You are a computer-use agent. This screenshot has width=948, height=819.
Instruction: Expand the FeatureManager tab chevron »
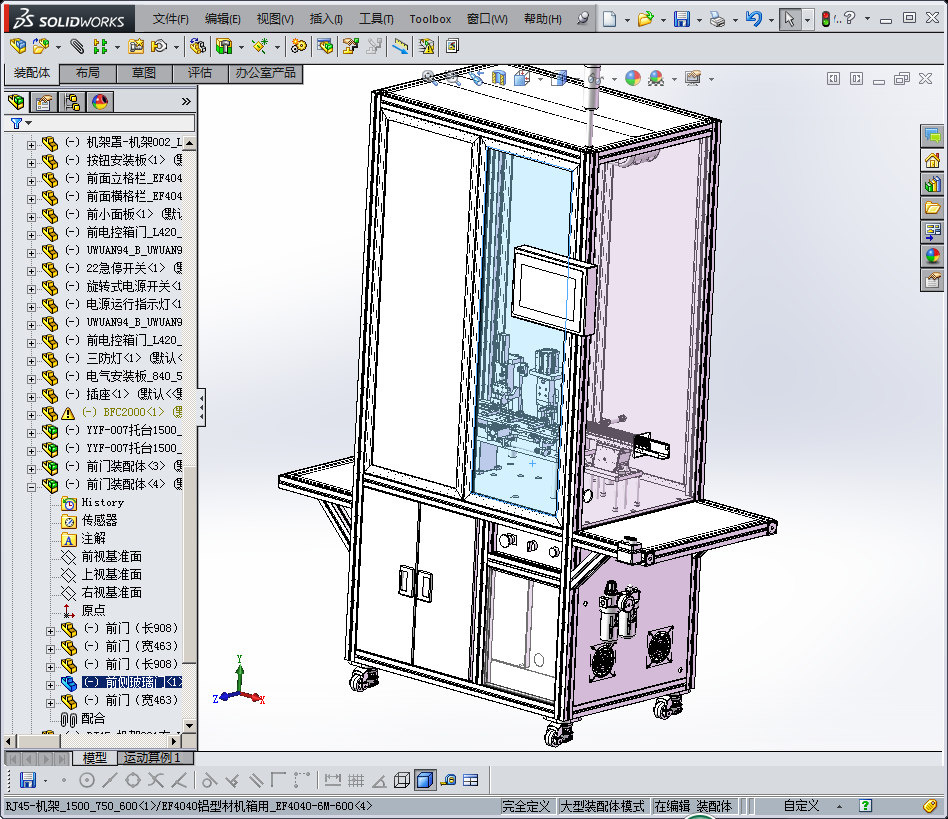point(186,102)
